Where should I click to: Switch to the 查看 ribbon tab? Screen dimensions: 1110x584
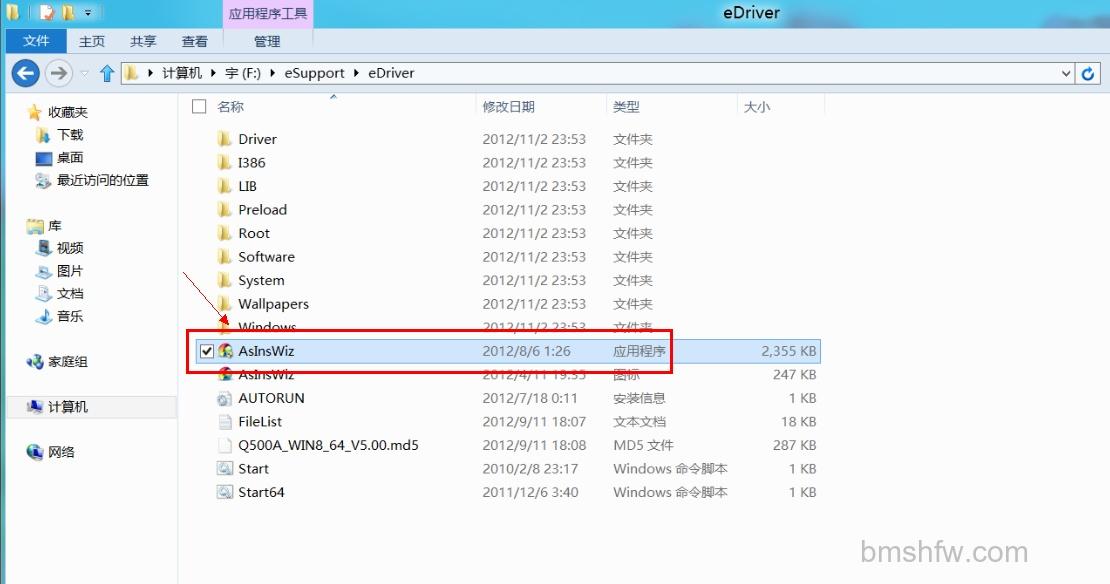[195, 41]
